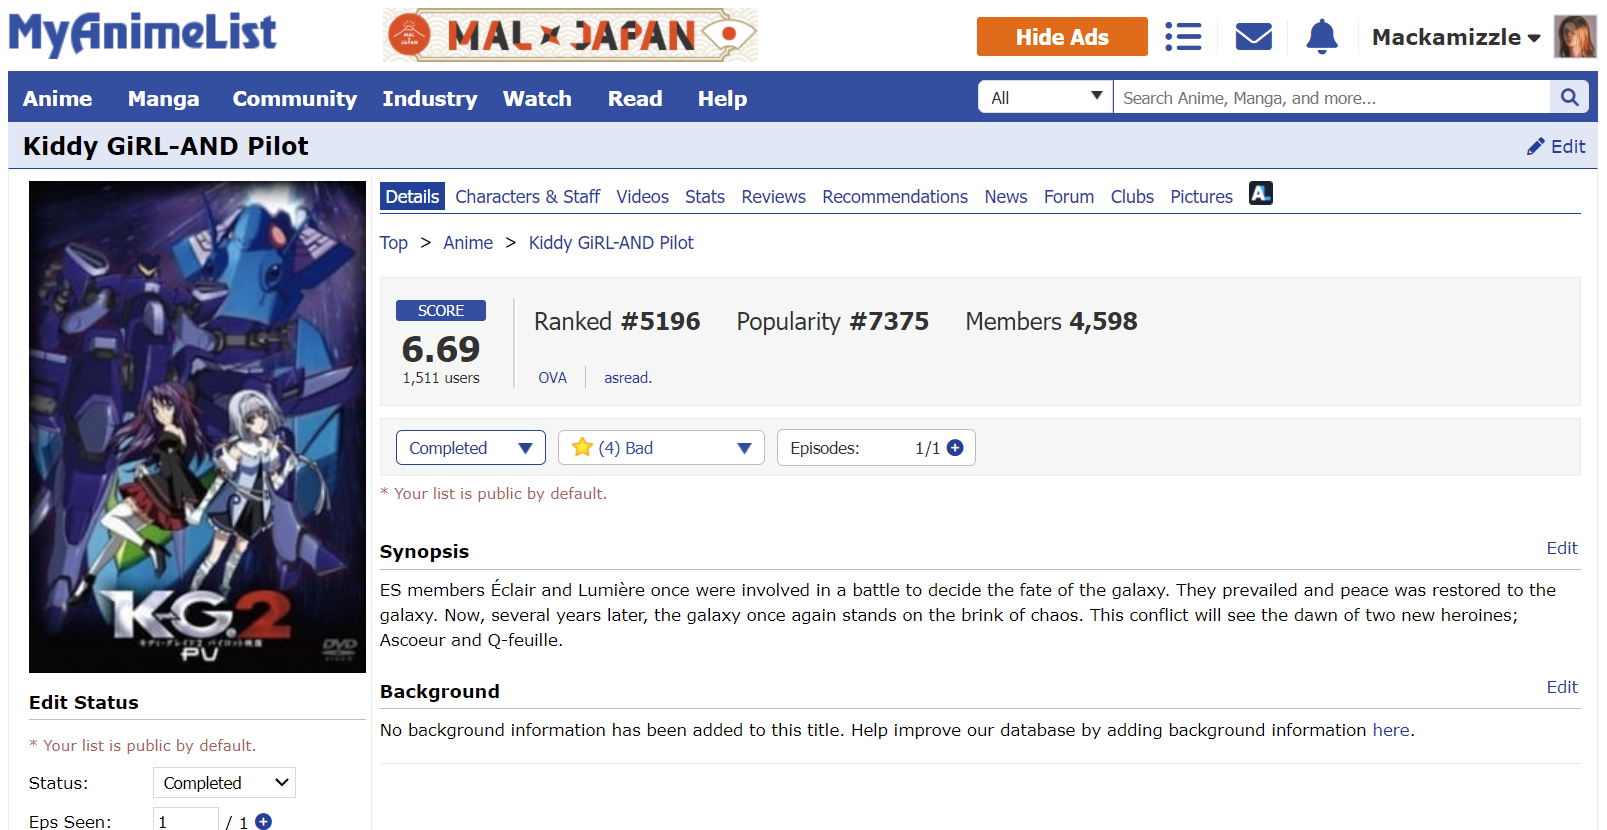Click Kiddy GiRL-AND Pilot breadcrumb link
Image resolution: width=1607 pixels, height=830 pixels.
[x=611, y=243]
